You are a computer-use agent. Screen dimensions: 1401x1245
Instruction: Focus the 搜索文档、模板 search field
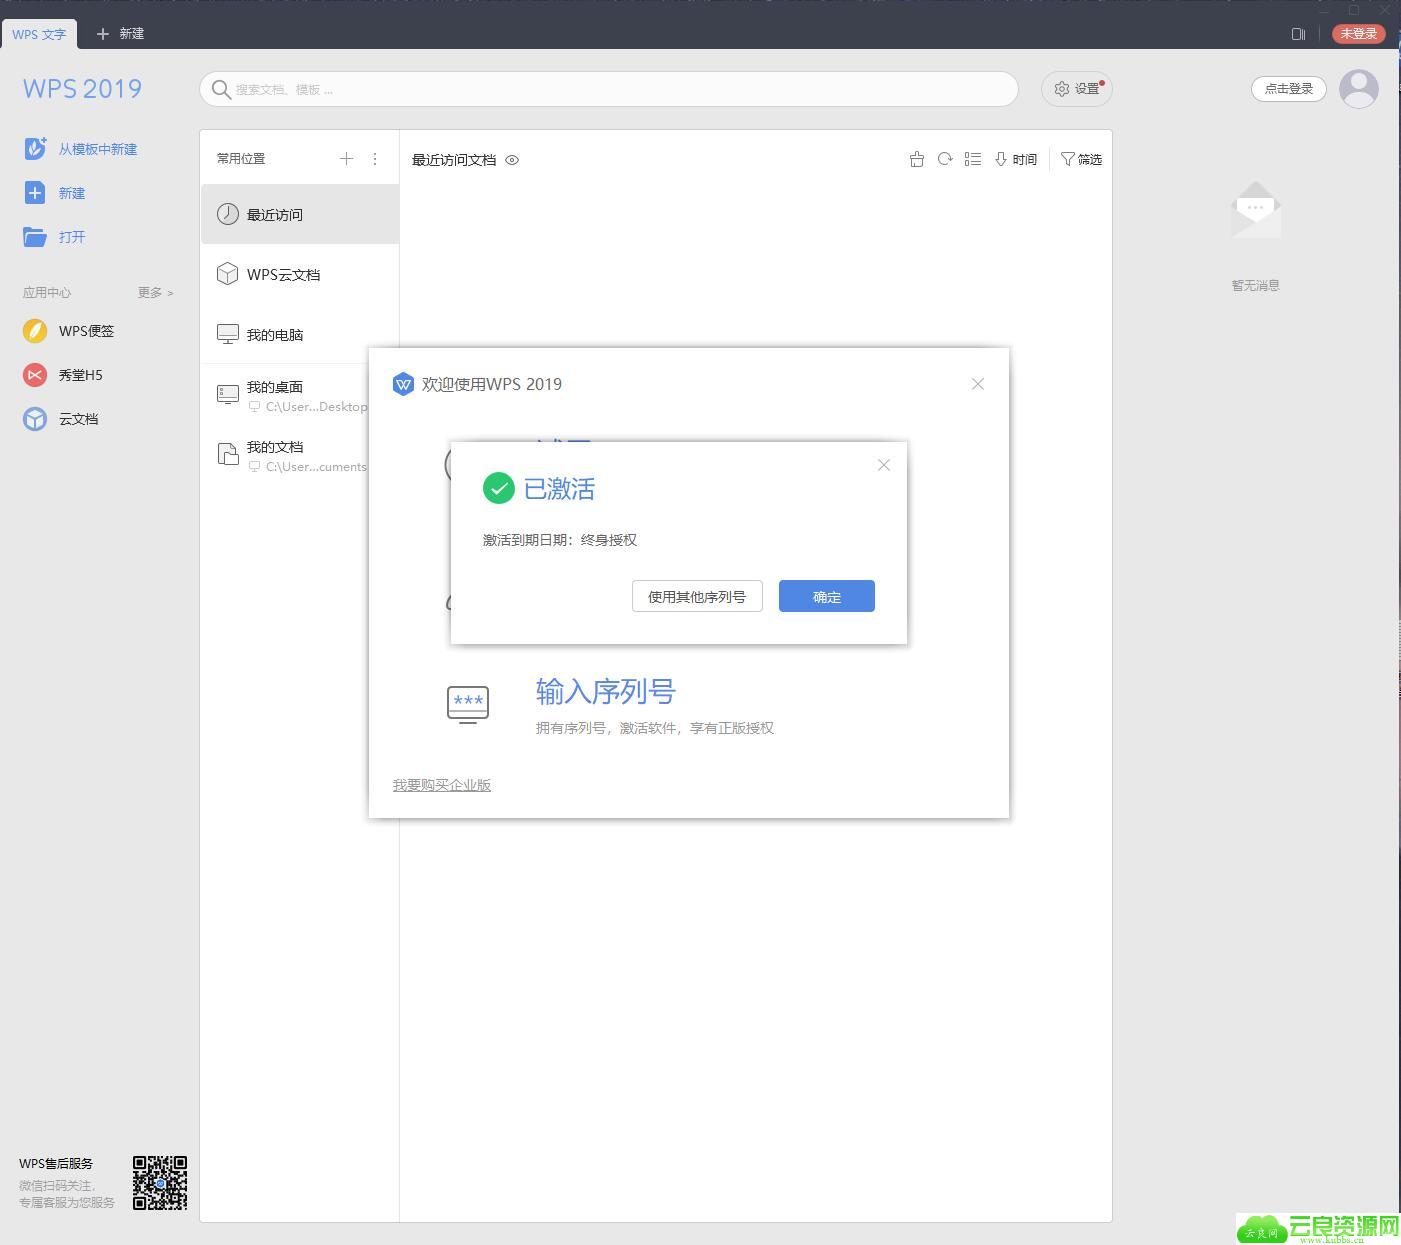tap(609, 89)
